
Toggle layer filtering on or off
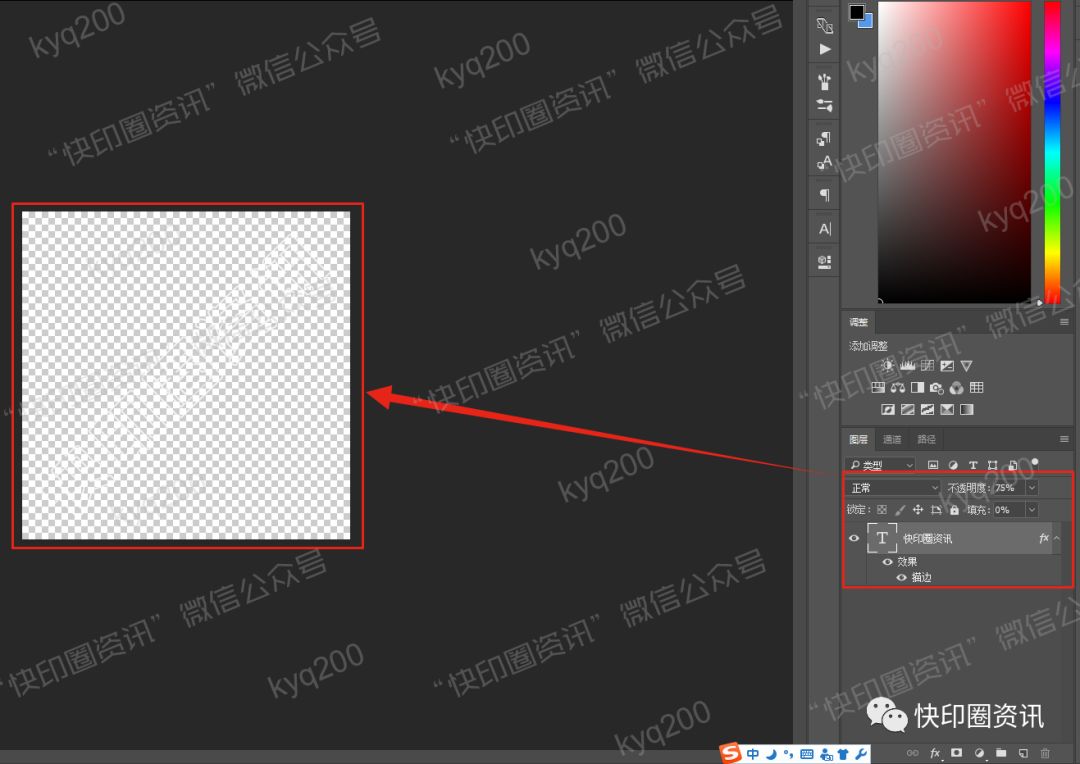click(1035, 462)
